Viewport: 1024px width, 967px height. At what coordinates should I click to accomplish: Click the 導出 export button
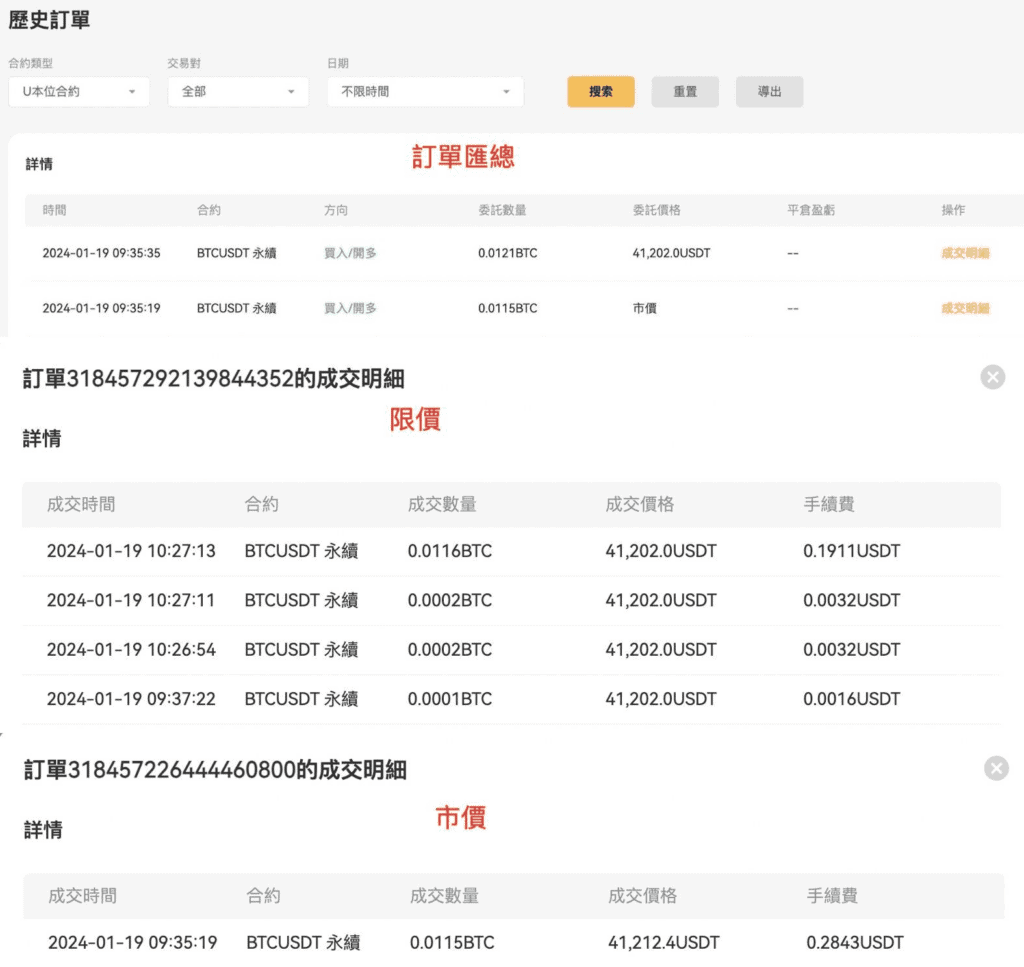pos(769,92)
